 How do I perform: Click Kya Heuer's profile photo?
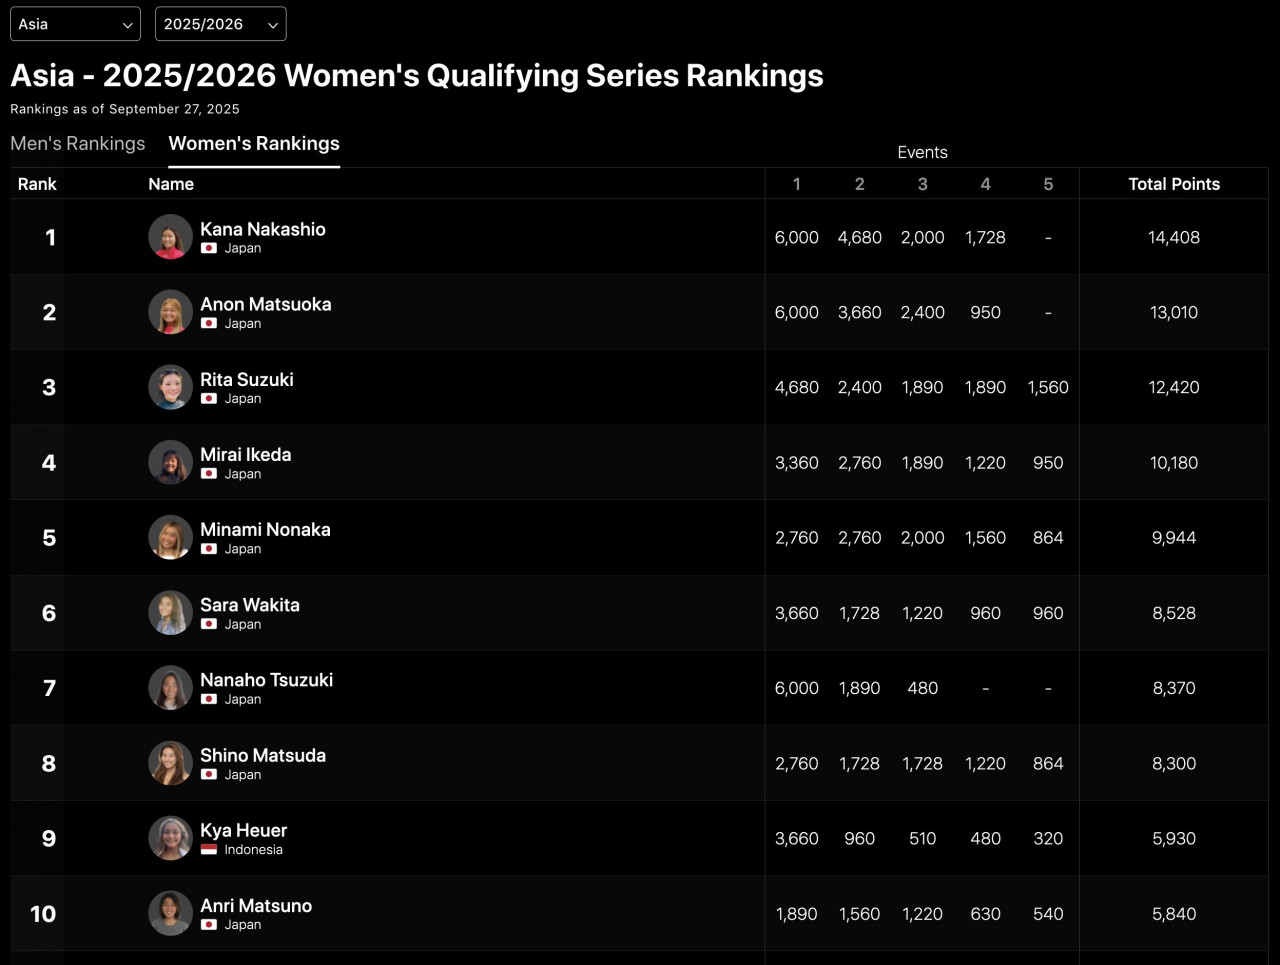pos(170,838)
